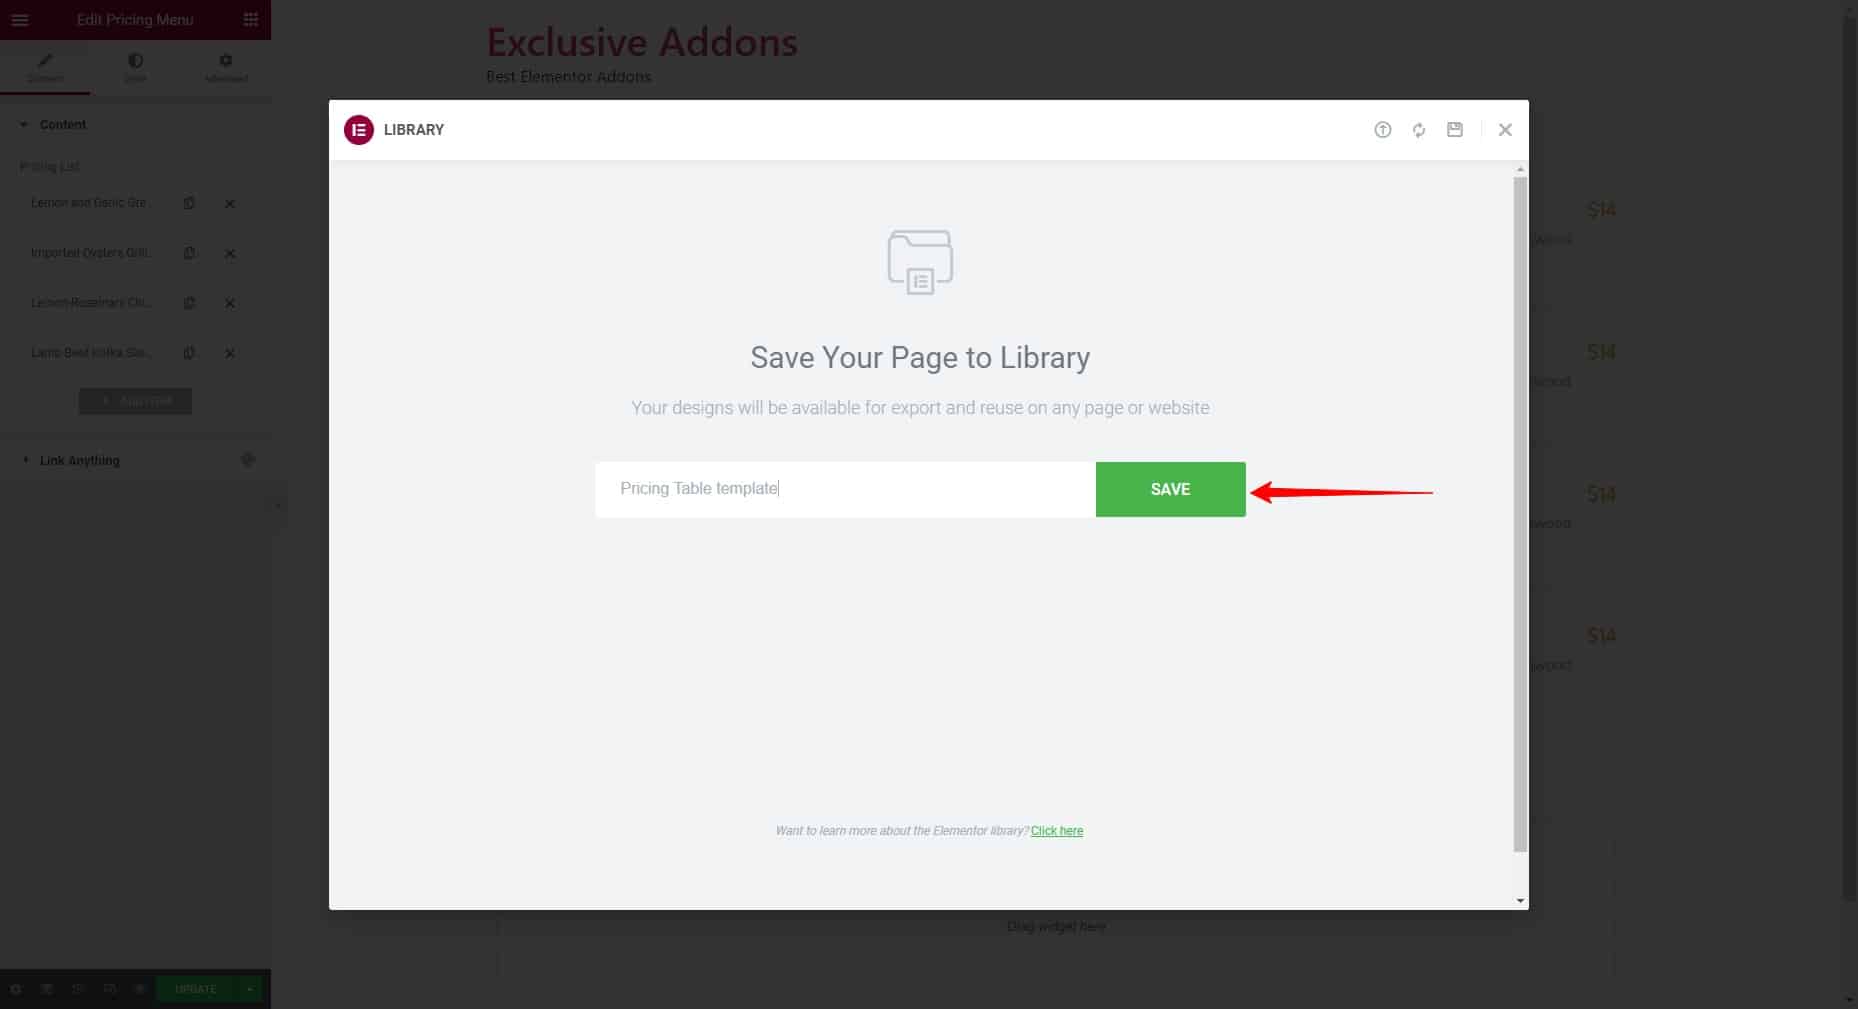The width and height of the screenshot is (1858, 1009).
Task: Click the template name input field
Action: coord(845,489)
